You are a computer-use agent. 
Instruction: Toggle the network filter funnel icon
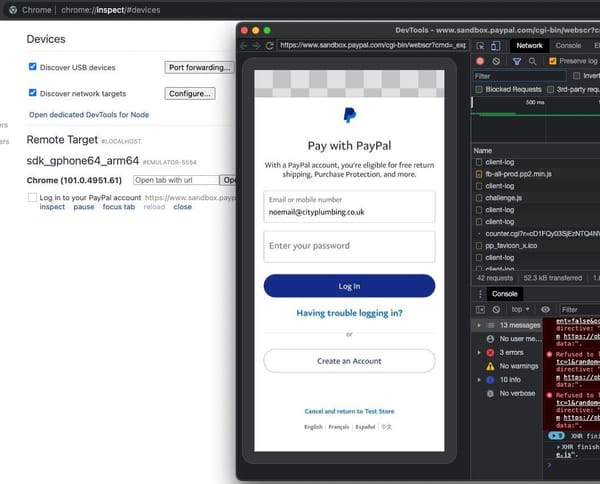pos(517,61)
